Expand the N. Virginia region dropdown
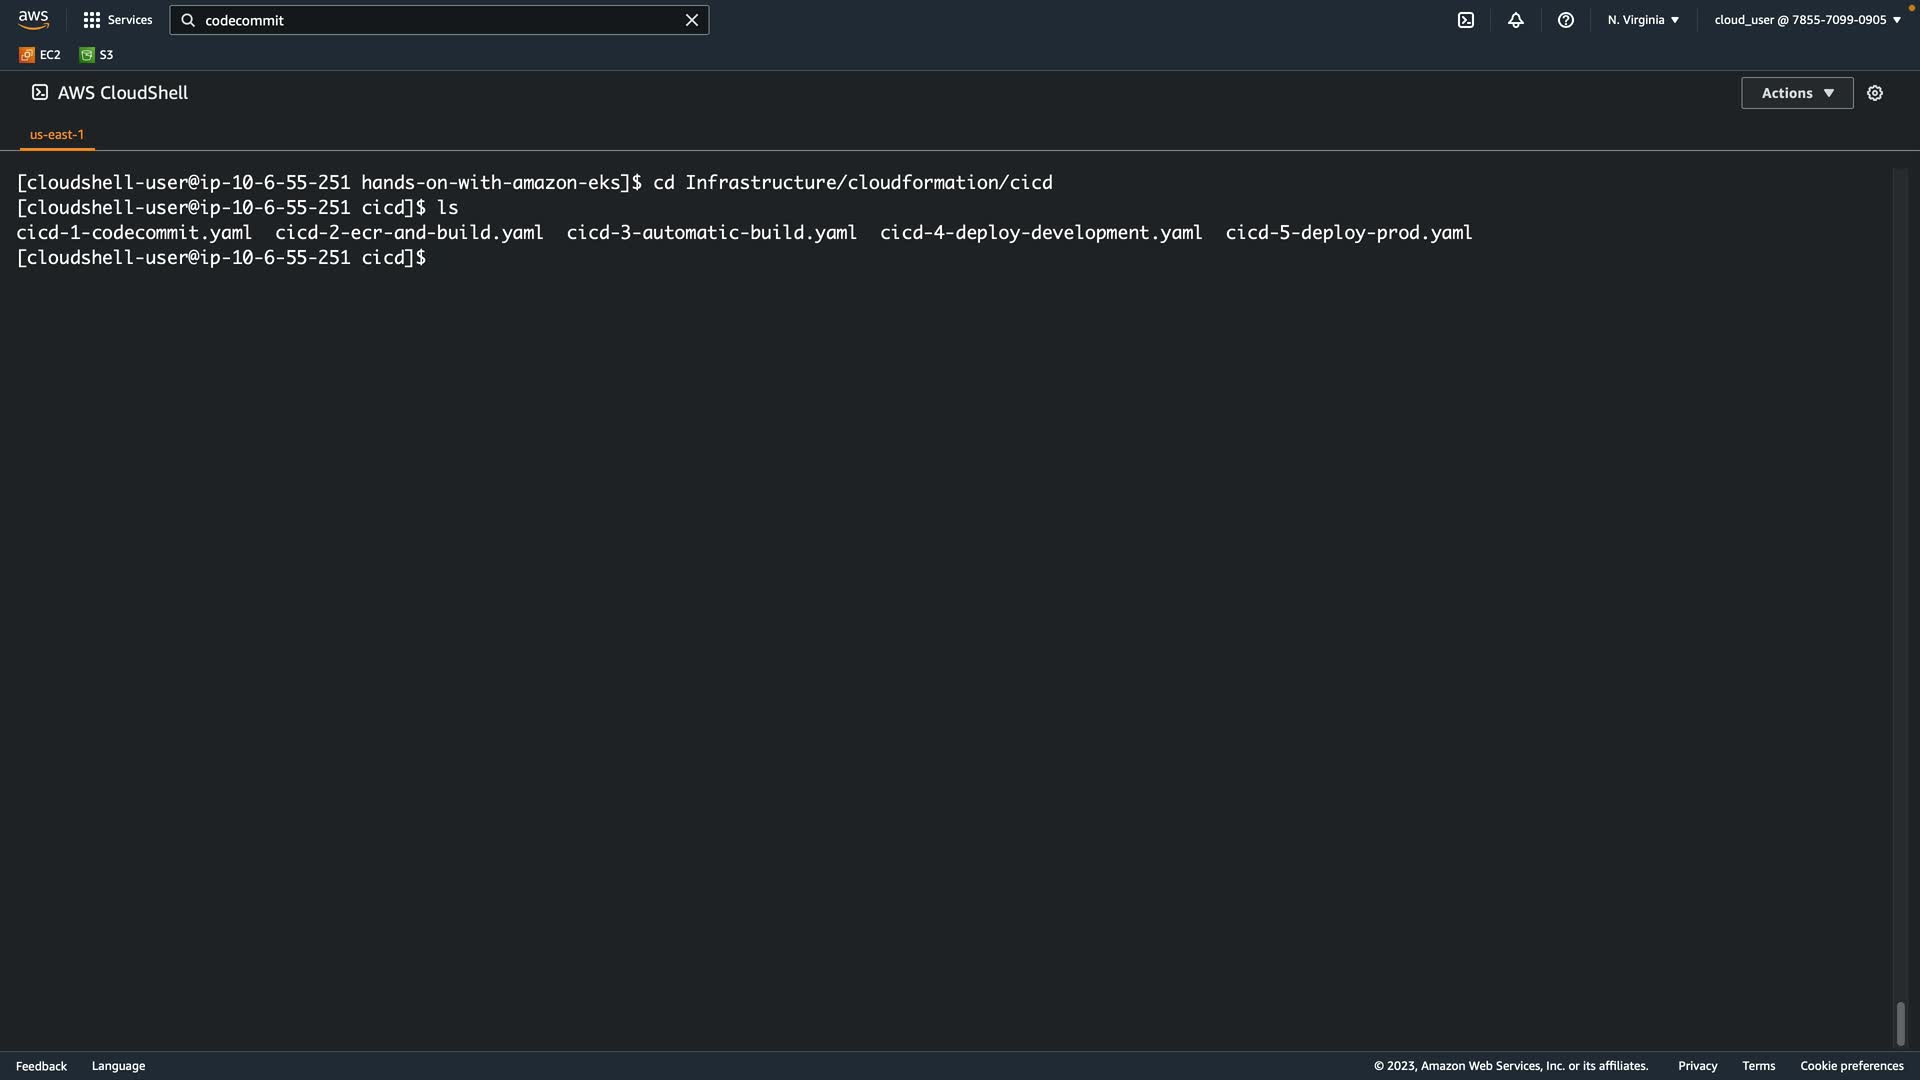This screenshot has height=1080, width=1920. point(1643,20)
